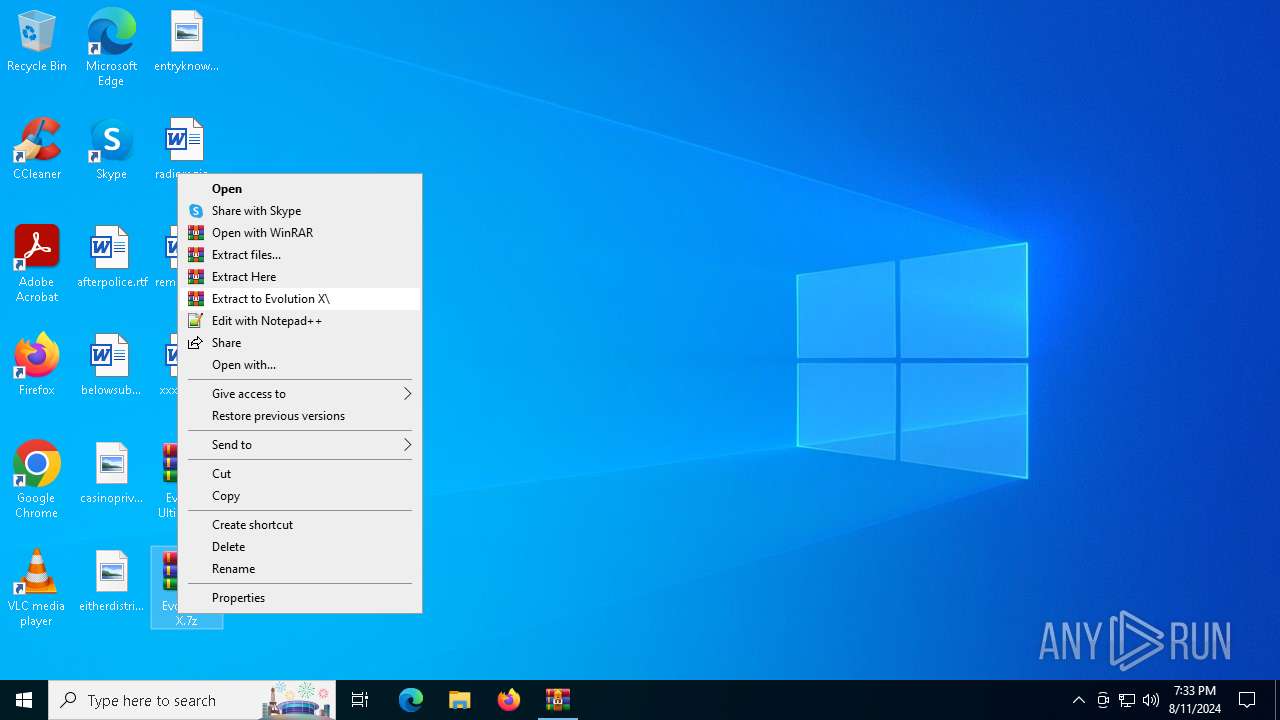Screen dimensions: 1280x720
Task: Choose Copy in the context menu
Action: pos(300,496)
